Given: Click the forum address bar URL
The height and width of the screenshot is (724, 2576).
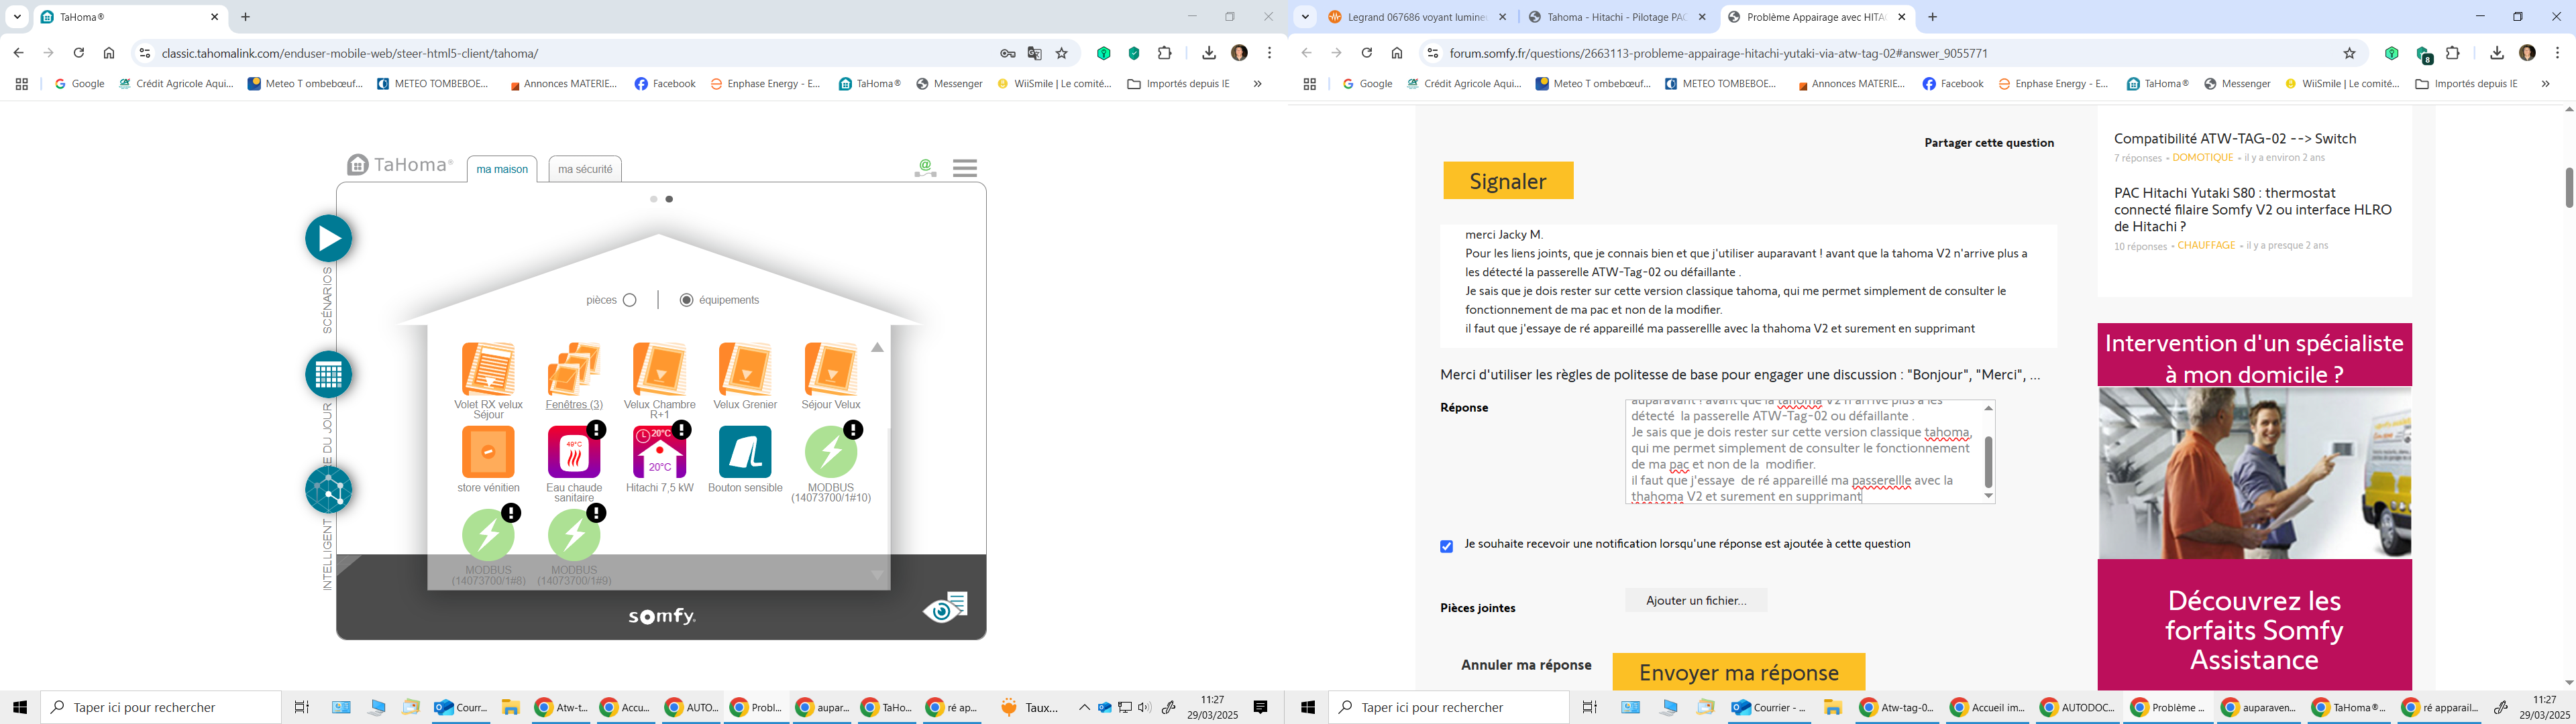Looking at the screenshot, I should click(x=1719, y=53).
